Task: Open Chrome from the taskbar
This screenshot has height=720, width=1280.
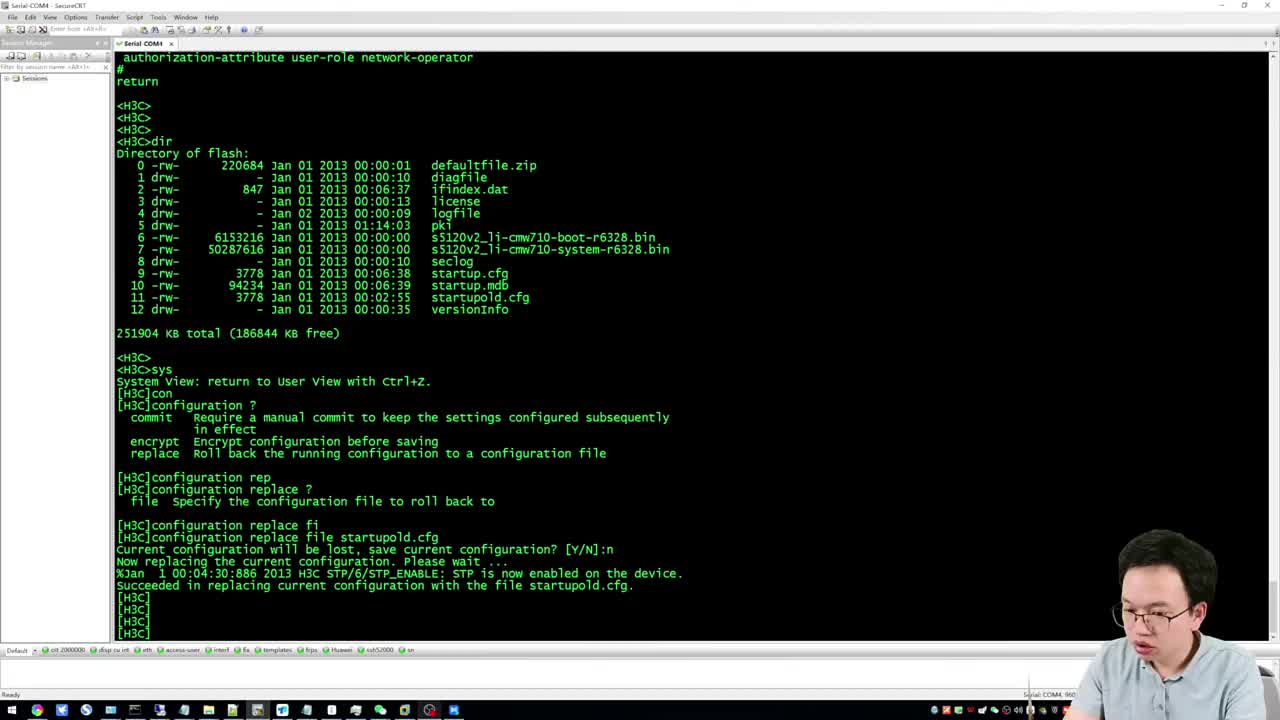Action: (37, 710)
